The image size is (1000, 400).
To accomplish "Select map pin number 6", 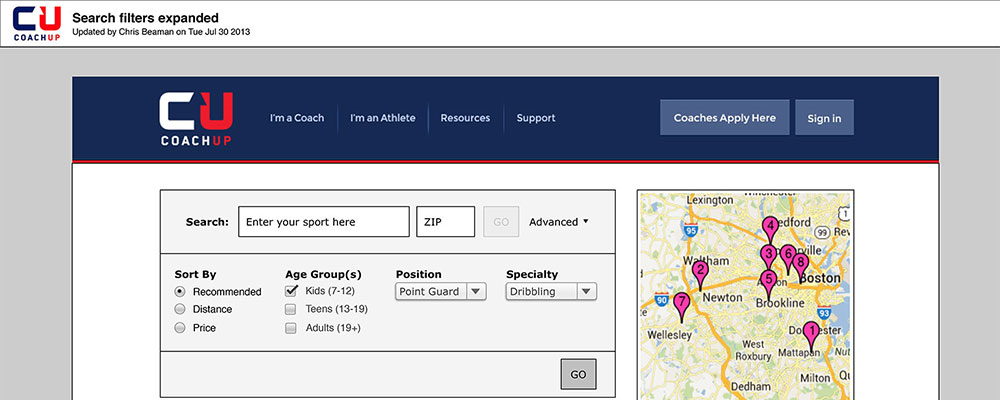I will tap(788, 260).
